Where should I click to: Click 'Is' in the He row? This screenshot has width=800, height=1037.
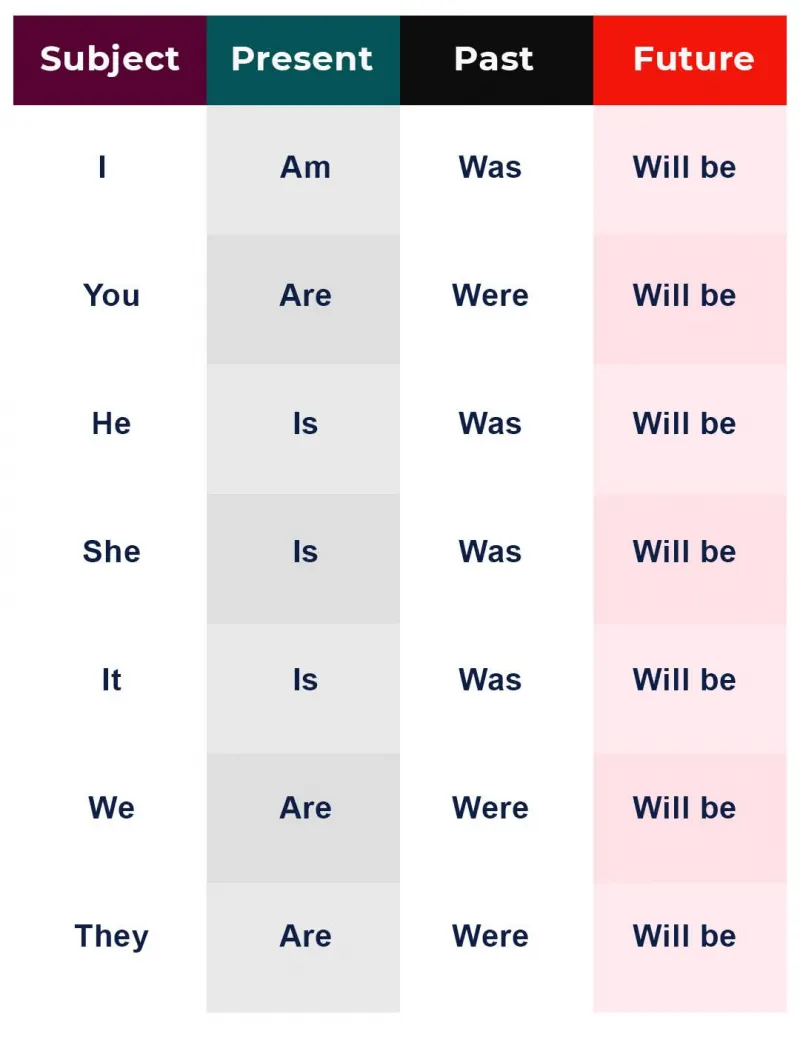point(305,423)
